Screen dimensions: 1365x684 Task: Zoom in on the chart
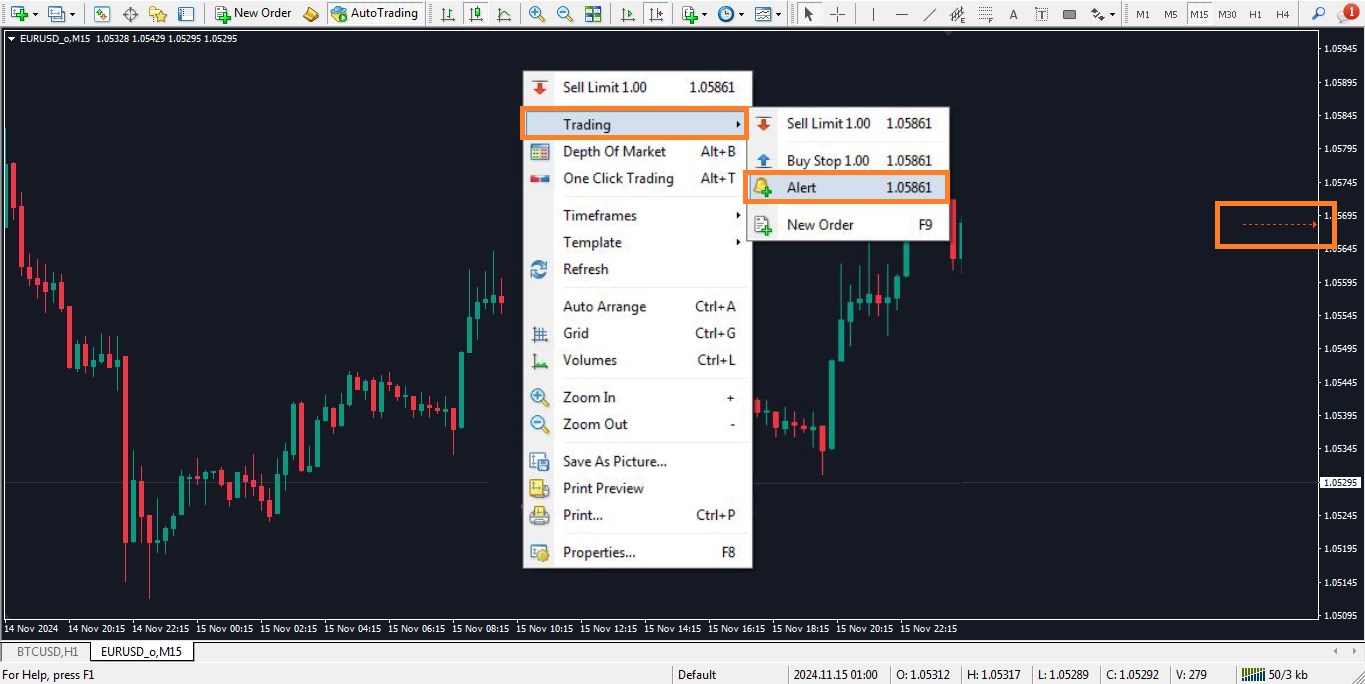click(x=536, y=13)
